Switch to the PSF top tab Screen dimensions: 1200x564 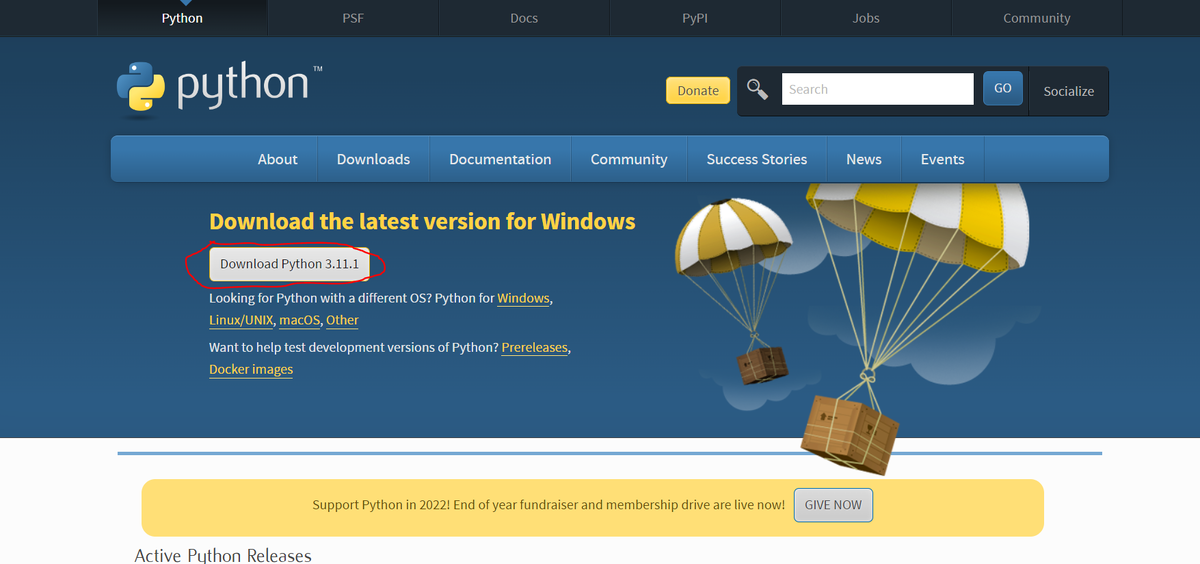click(353, 18)
